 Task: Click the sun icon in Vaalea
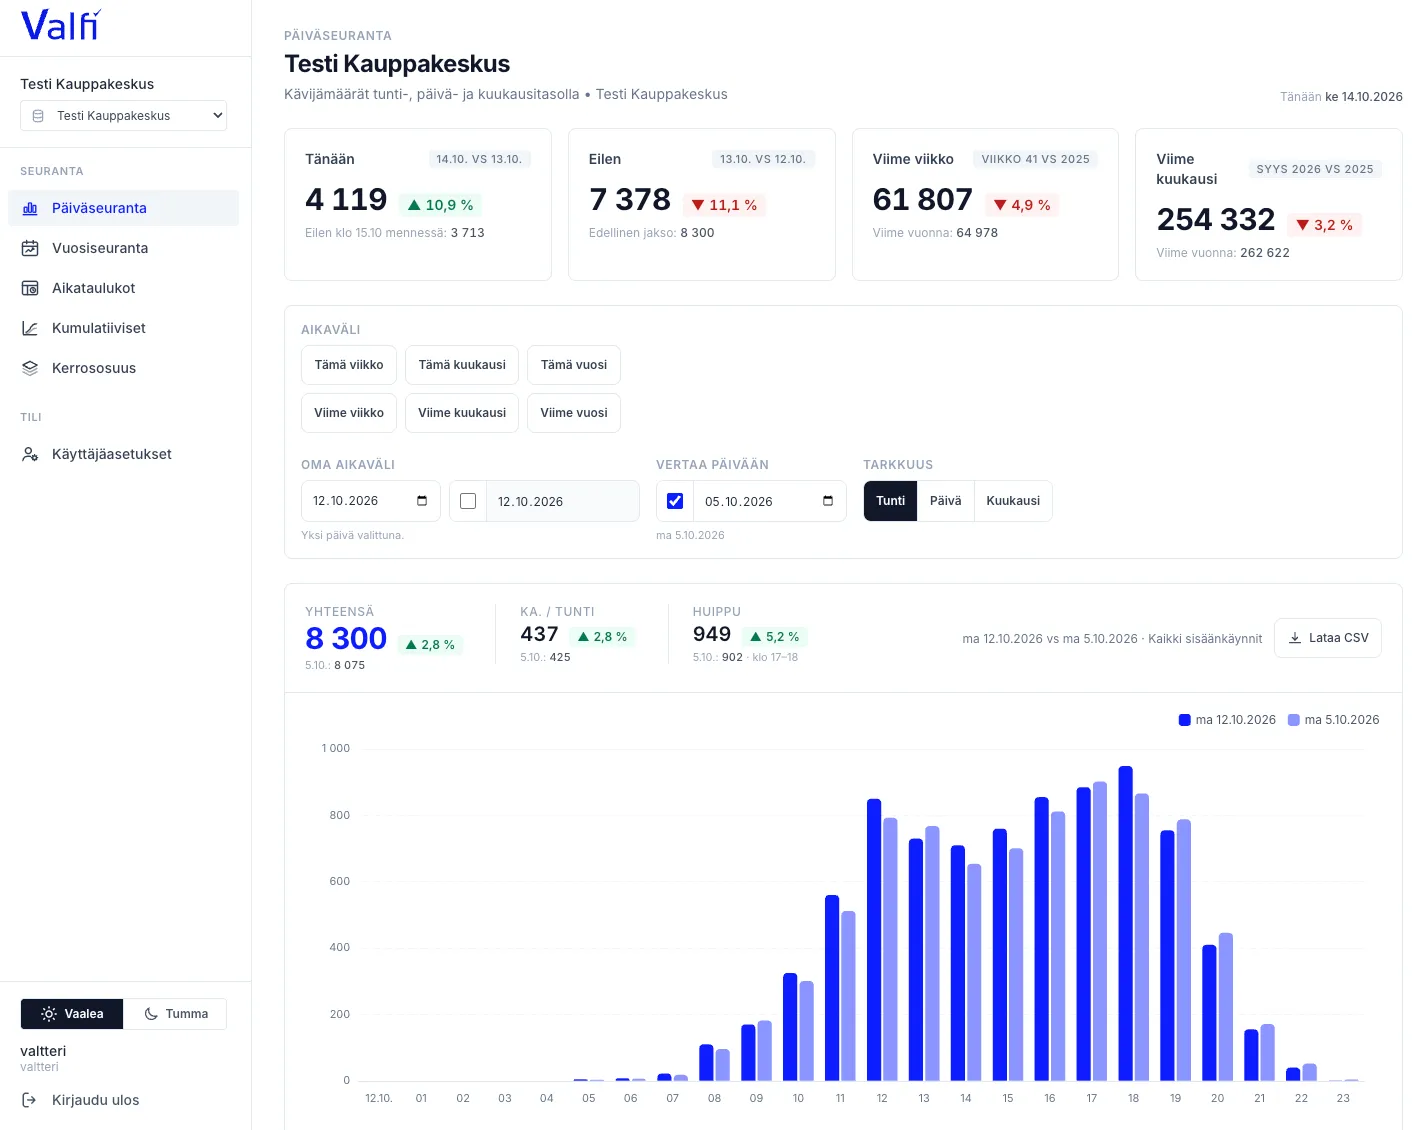[49, 1014]
